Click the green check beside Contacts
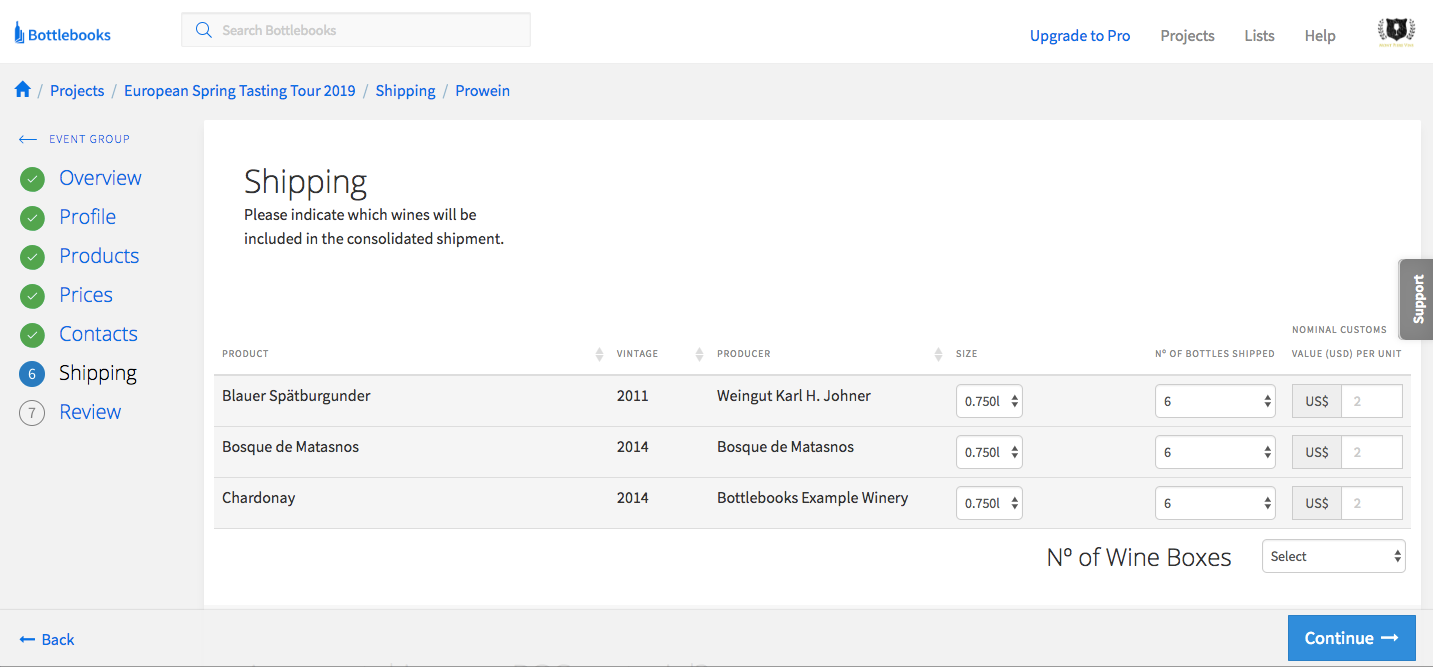 pyautogui.click(x=32, y=335)
